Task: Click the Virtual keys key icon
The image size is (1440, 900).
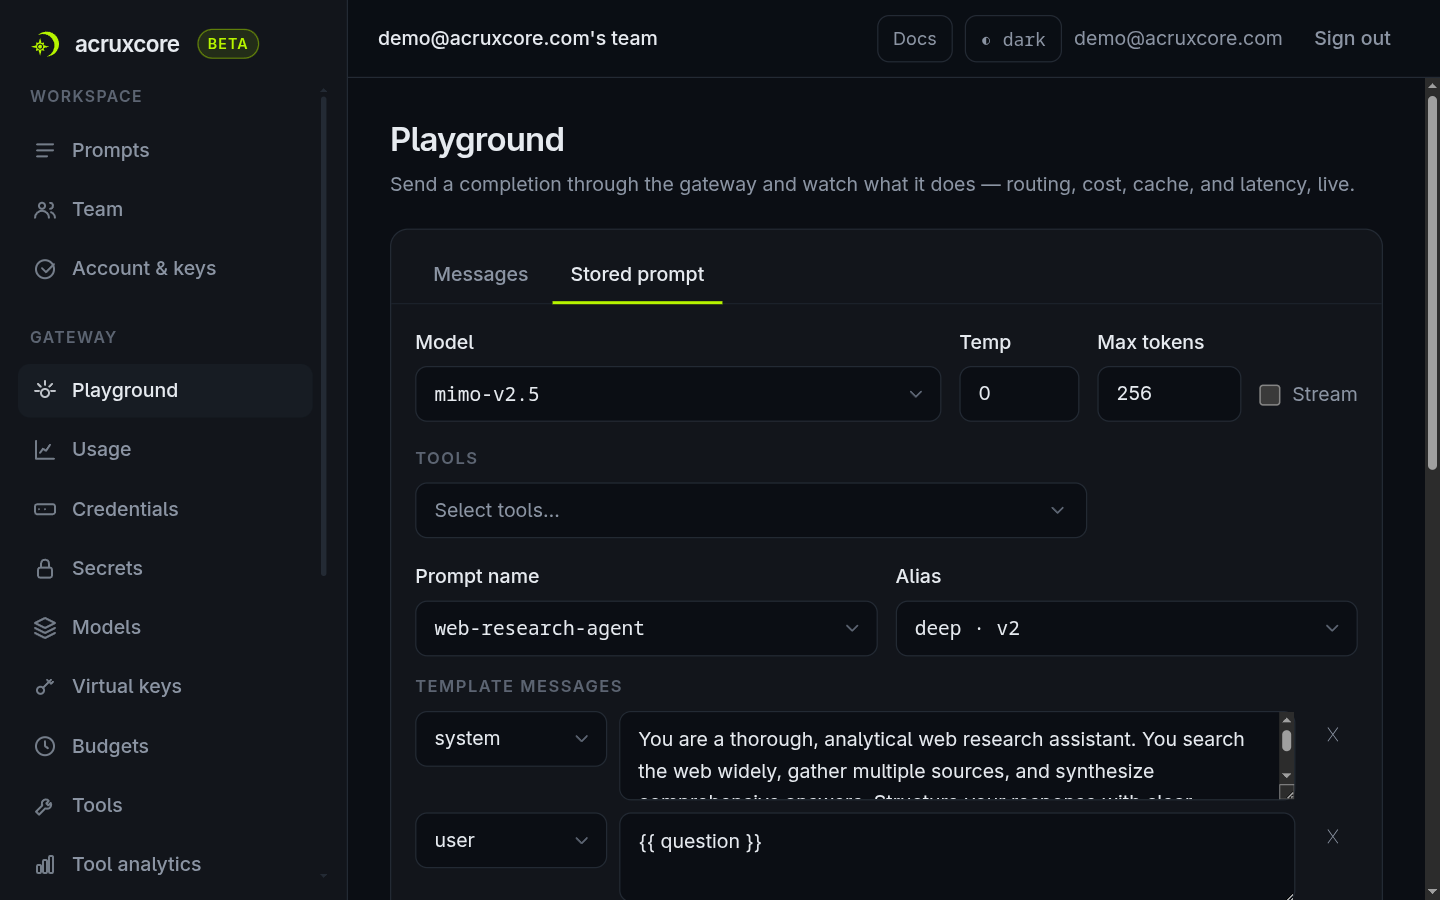Action: (x=45, y=687)
